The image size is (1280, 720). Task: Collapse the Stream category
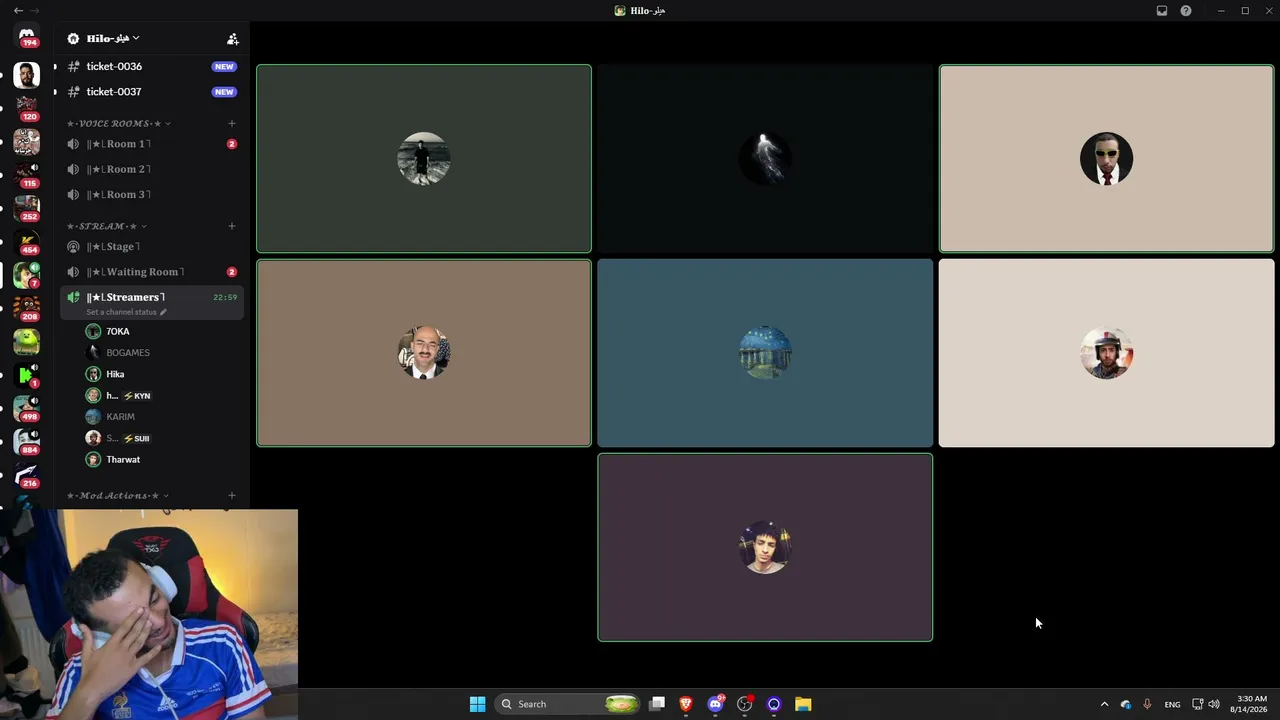coord(107,226)
